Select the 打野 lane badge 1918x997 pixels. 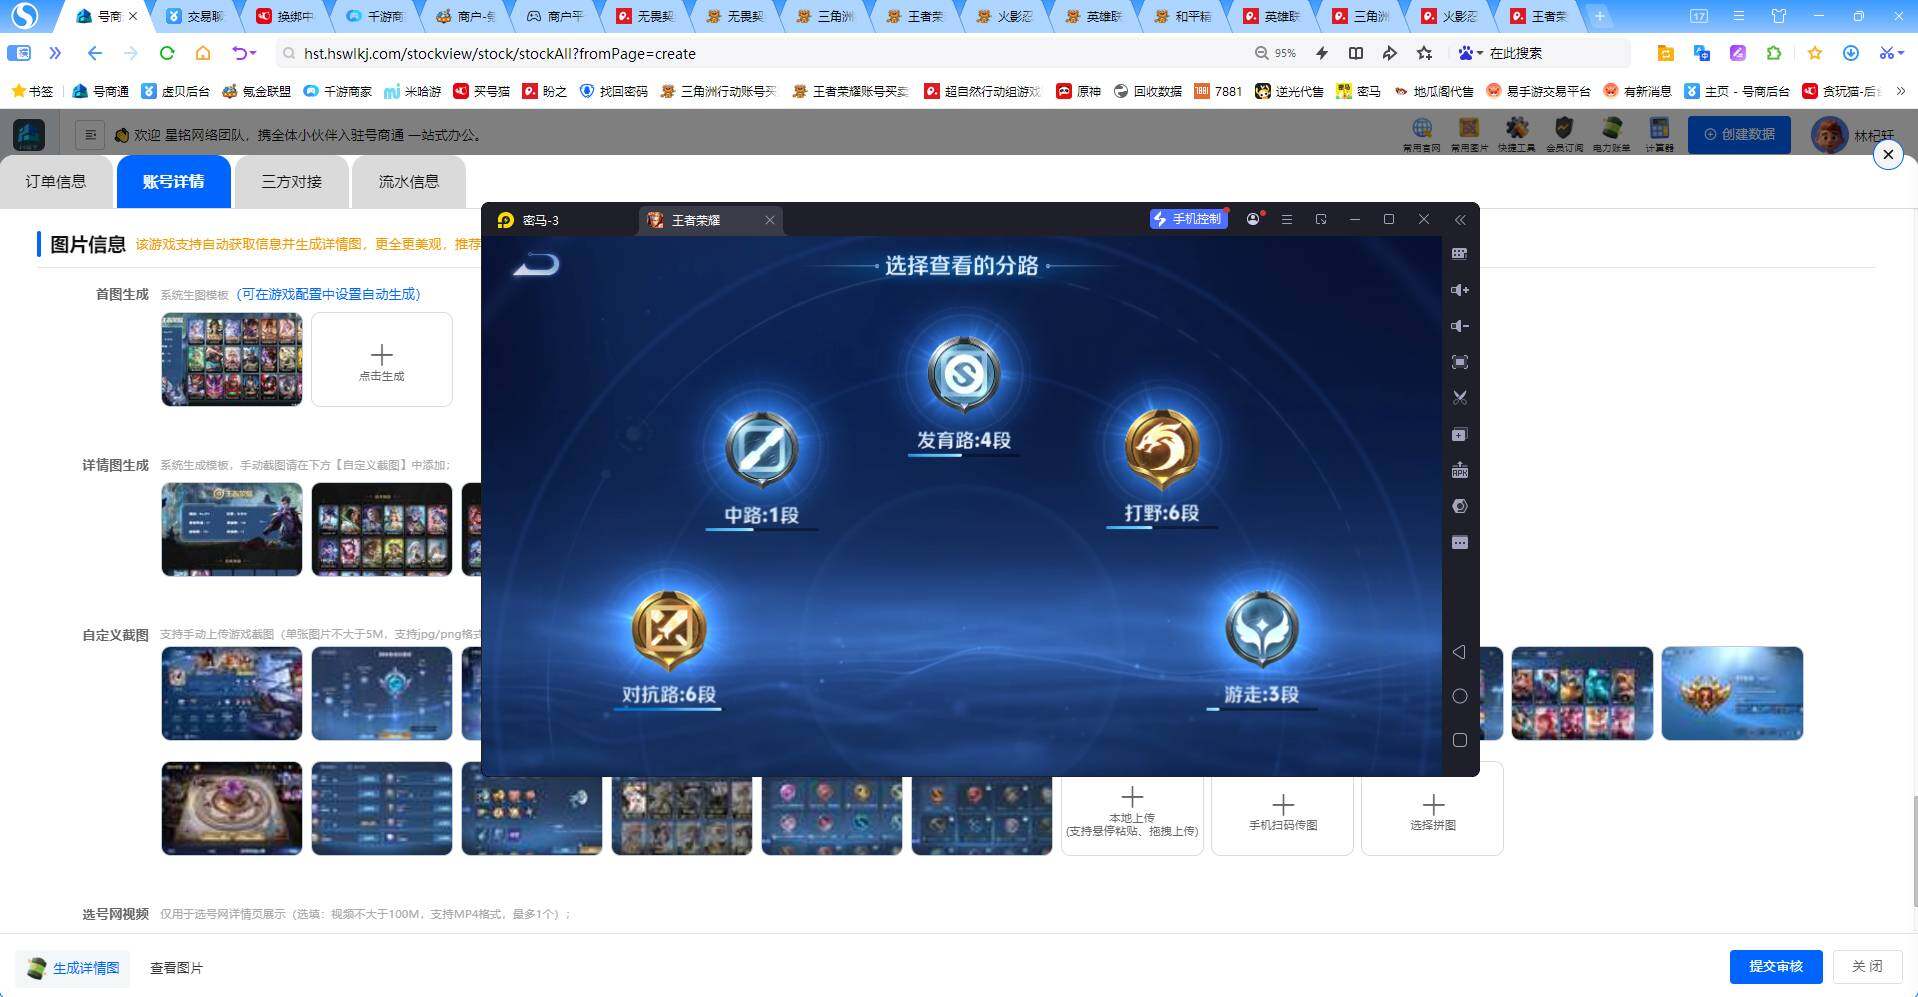point(1161,447)
